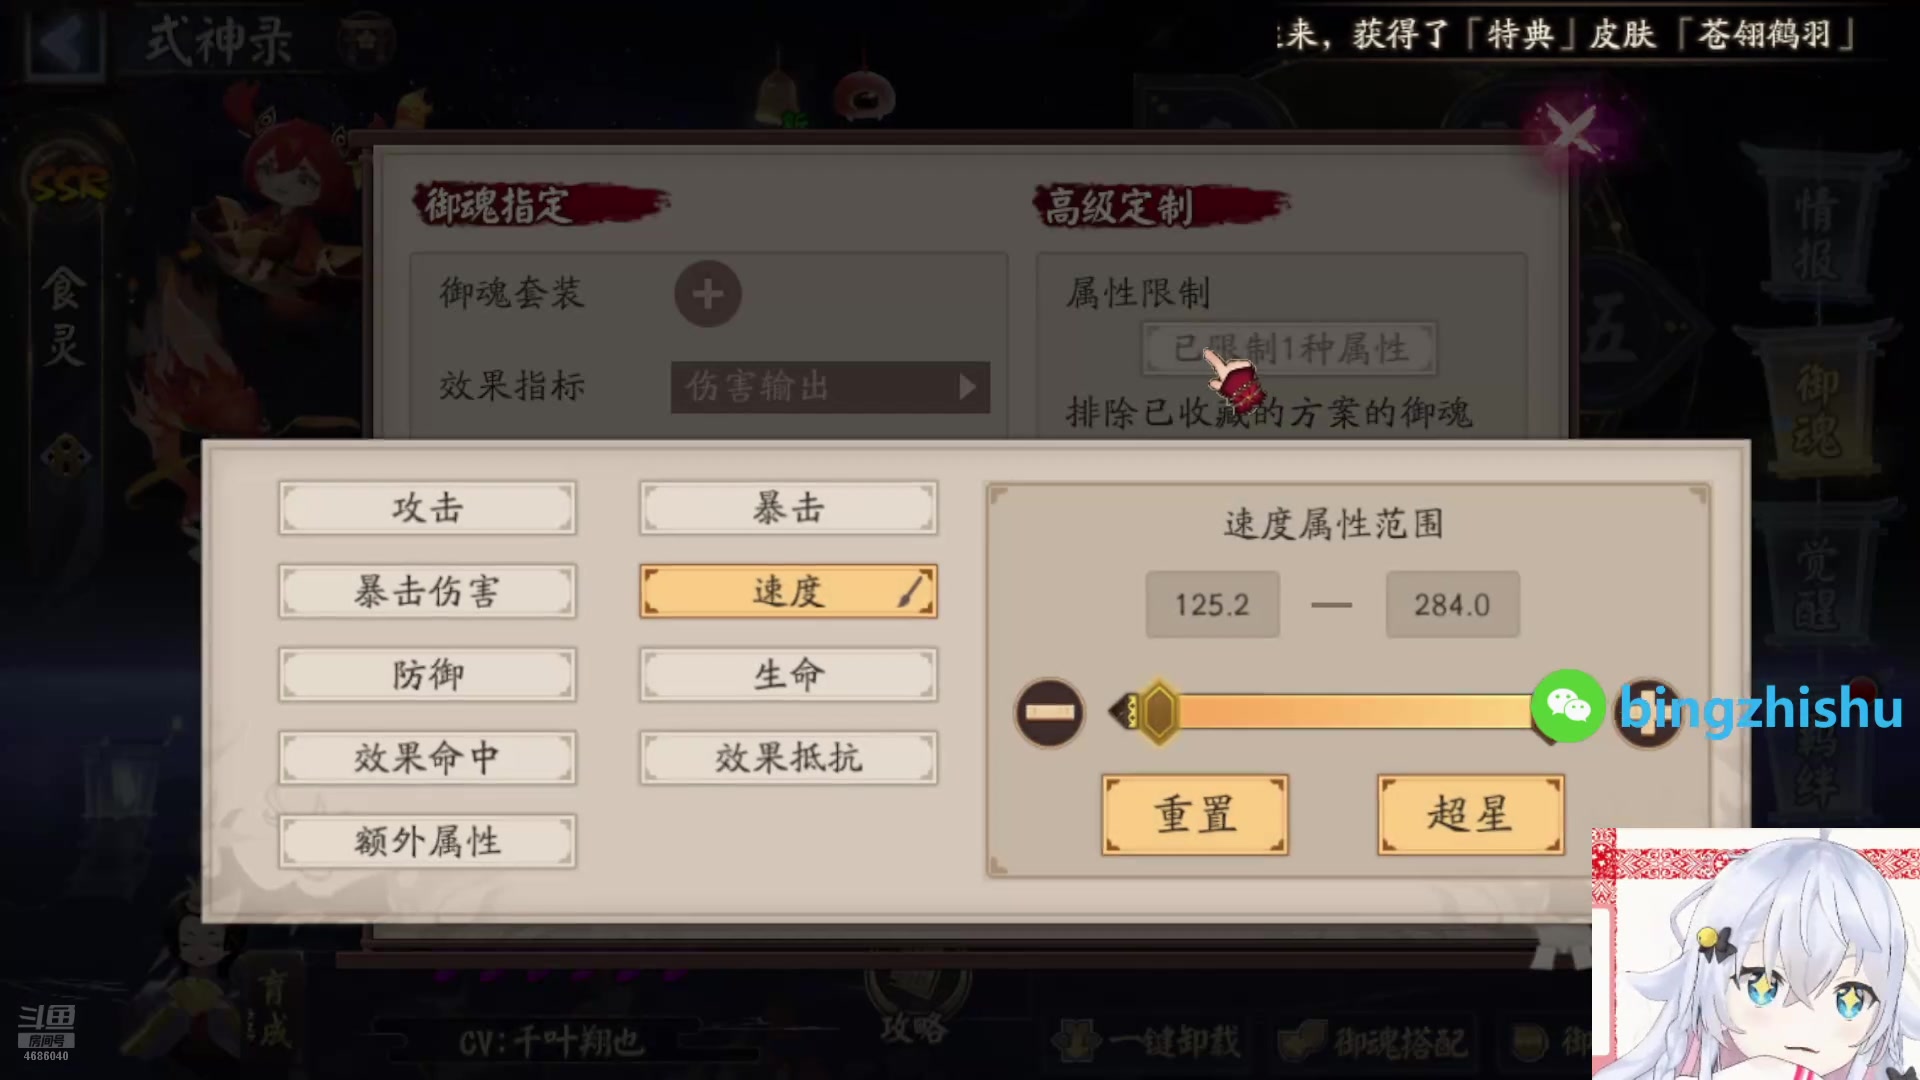
Task: Expand the 已限制1种属性 restriction selector
Action: pos(1290,348)
